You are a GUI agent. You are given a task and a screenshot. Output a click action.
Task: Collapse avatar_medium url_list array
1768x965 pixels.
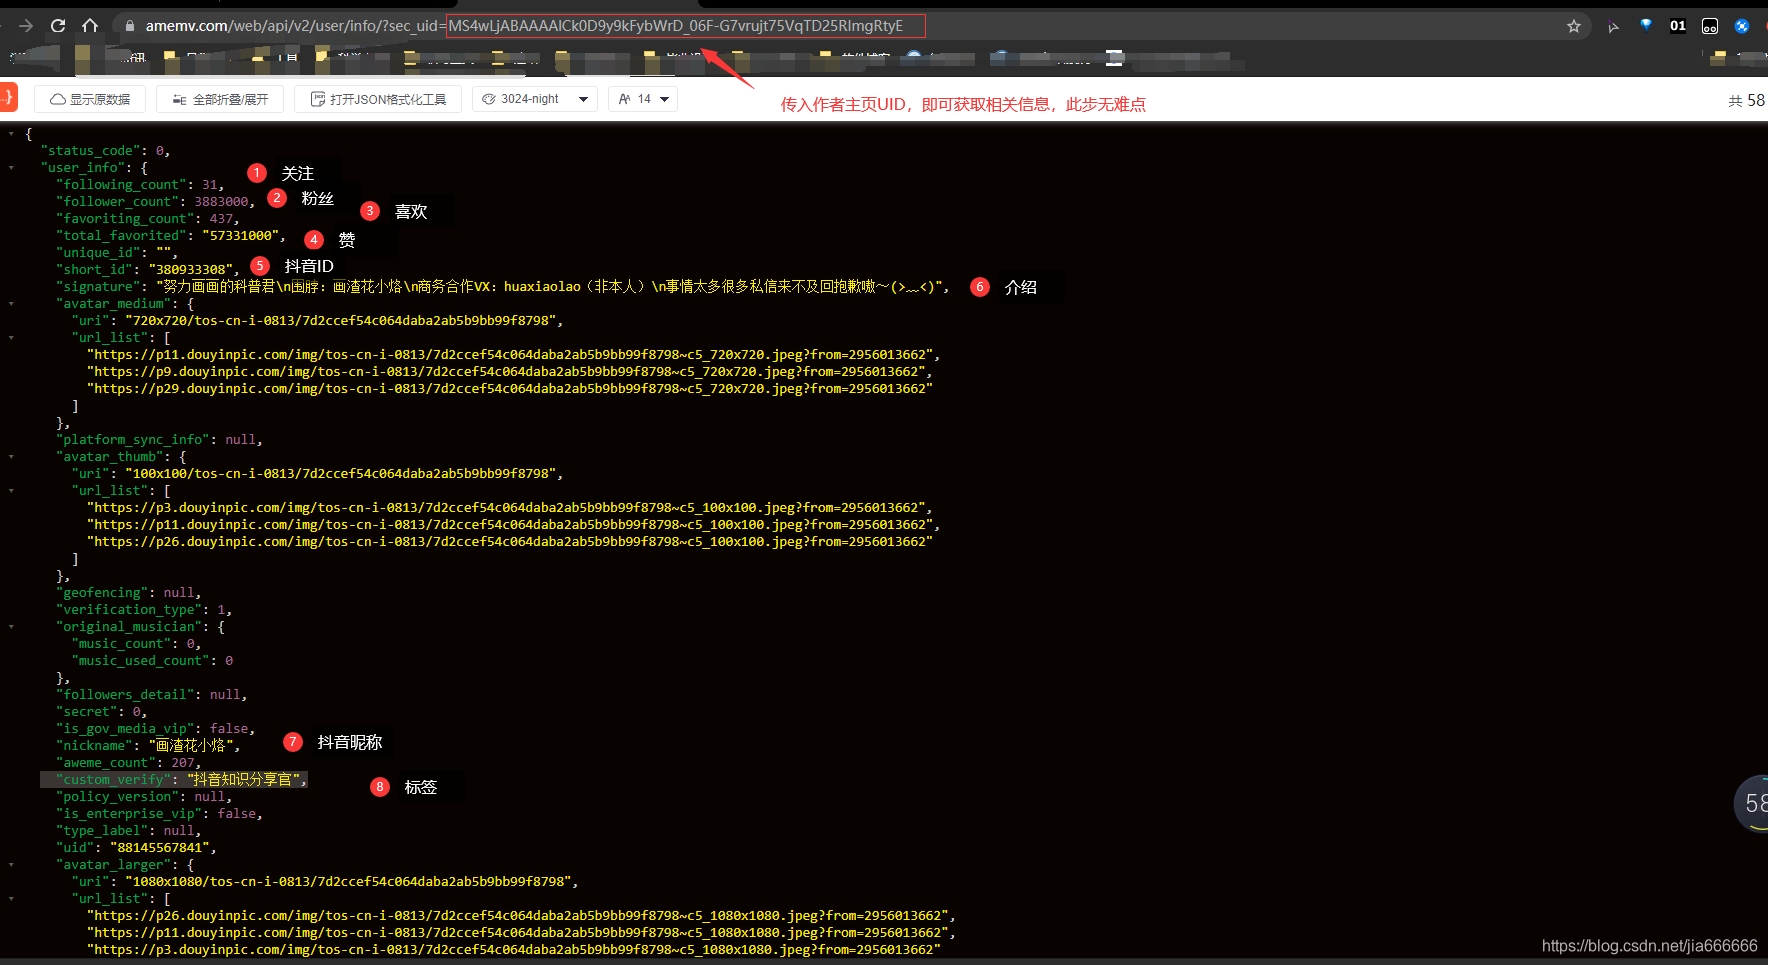[x=11, y=338]
